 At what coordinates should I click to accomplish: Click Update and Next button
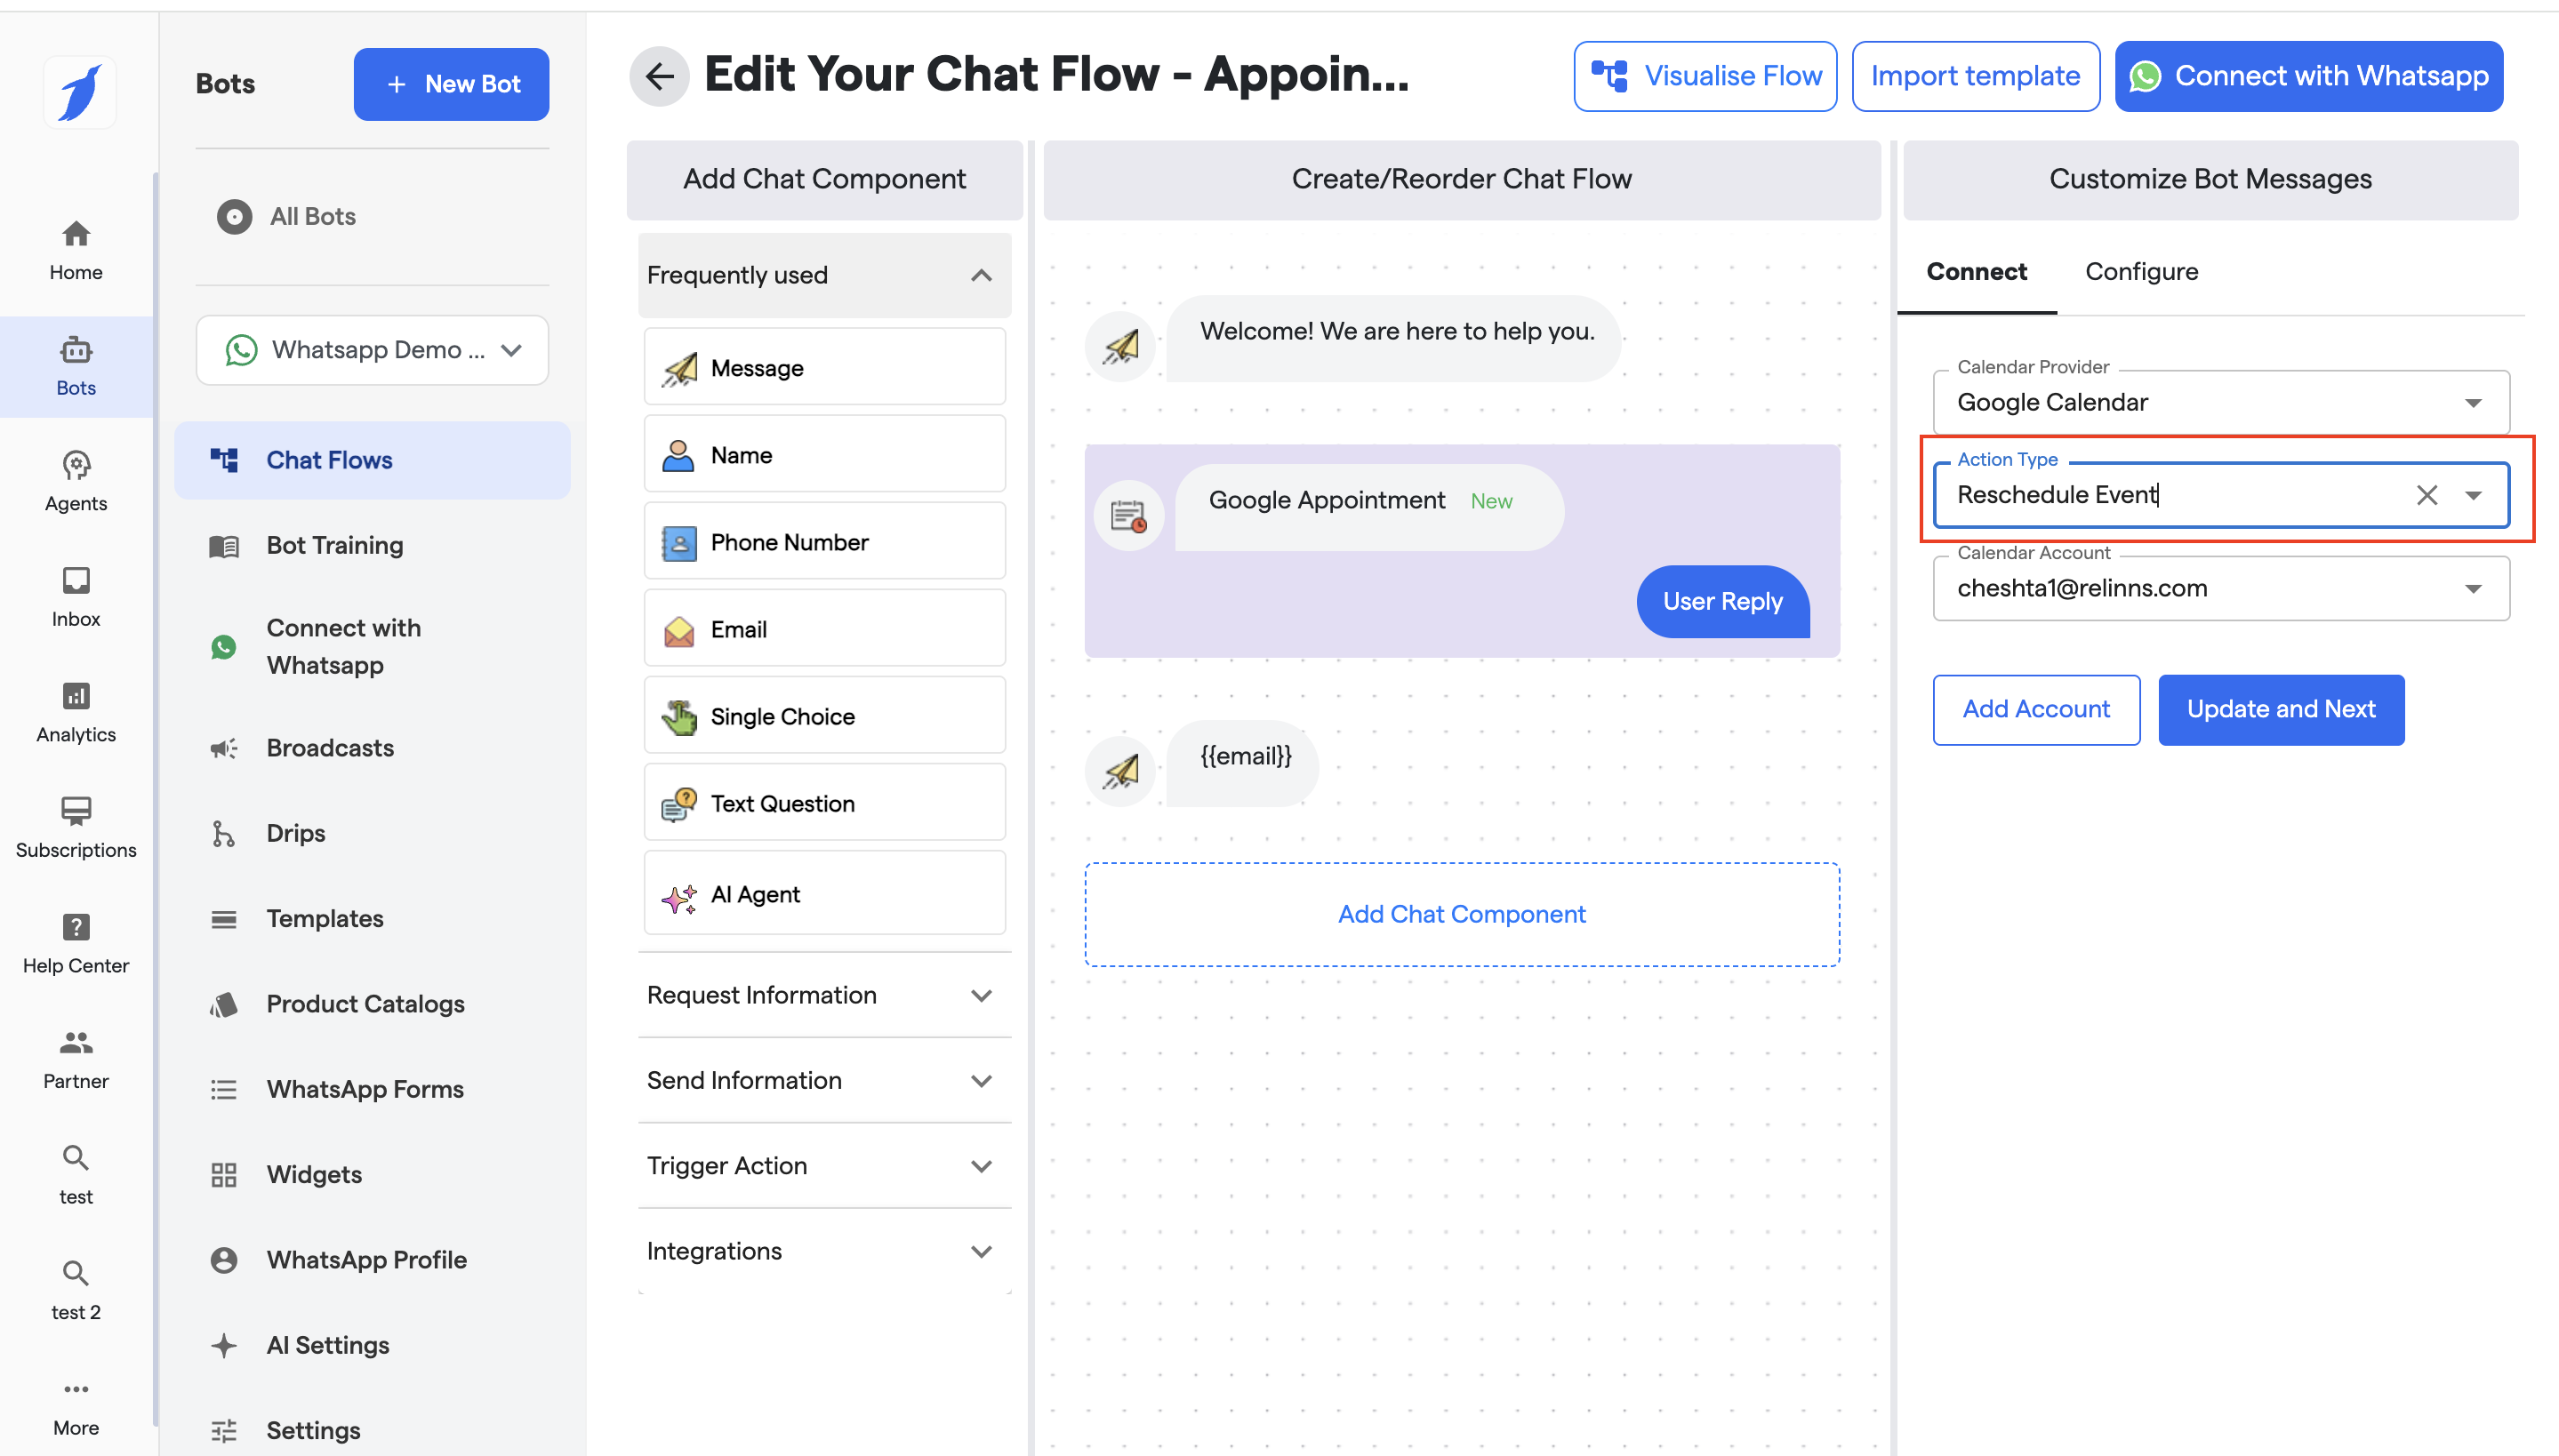[x=2280, y=709]
